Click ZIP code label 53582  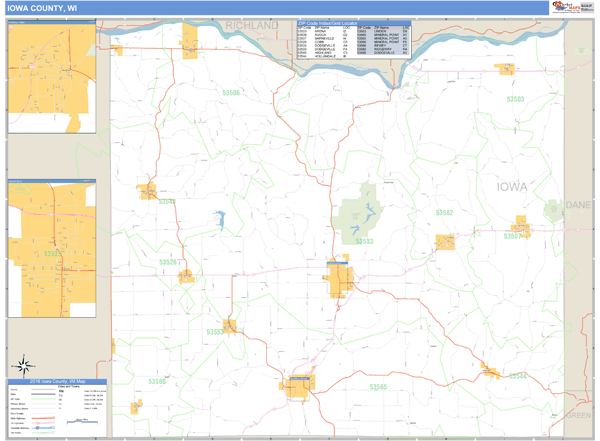[x=444, y=212]
